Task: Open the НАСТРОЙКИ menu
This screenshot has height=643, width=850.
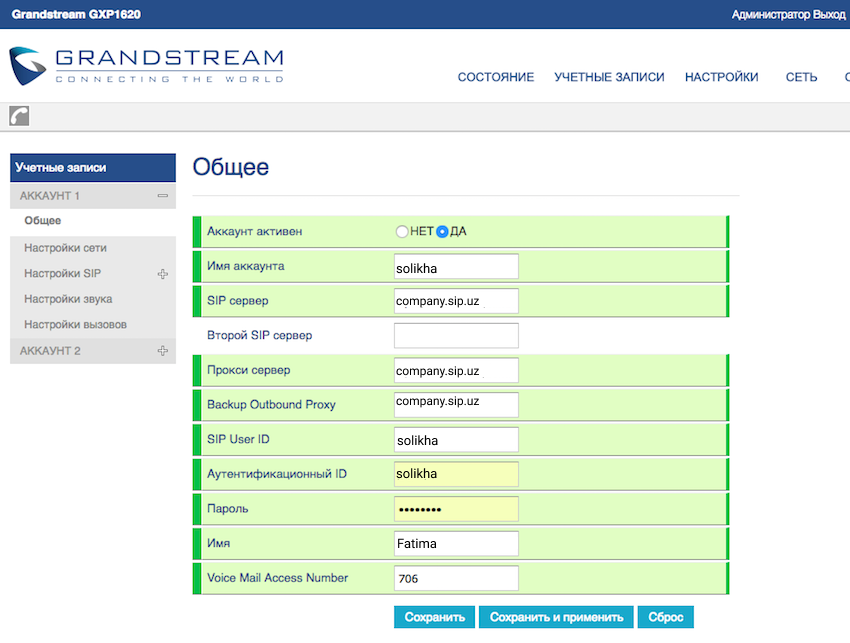Action: 721,77
